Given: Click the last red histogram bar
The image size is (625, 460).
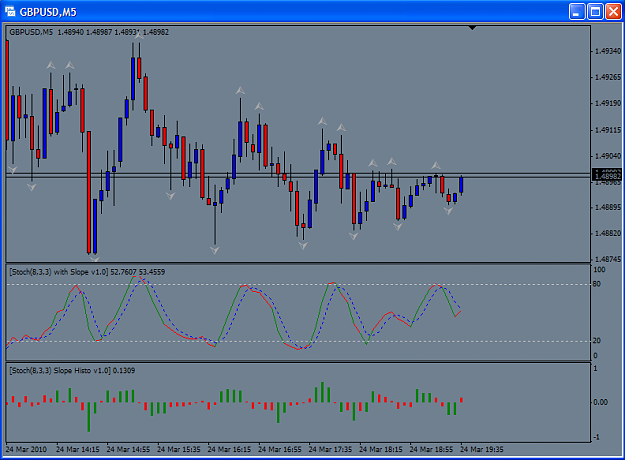Looking at the screenshot, I should tap(461, 400).
